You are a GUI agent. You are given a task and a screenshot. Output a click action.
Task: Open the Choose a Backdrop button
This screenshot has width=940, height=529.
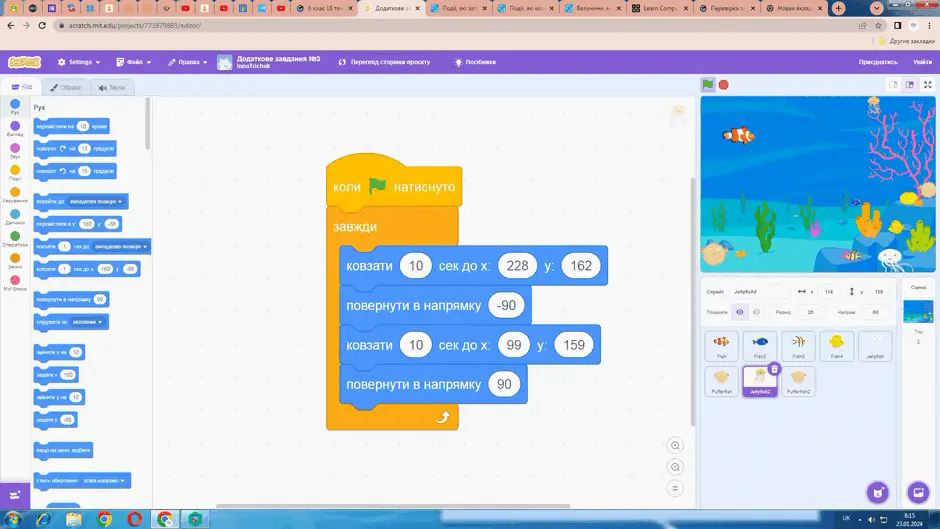pos(918,492)
